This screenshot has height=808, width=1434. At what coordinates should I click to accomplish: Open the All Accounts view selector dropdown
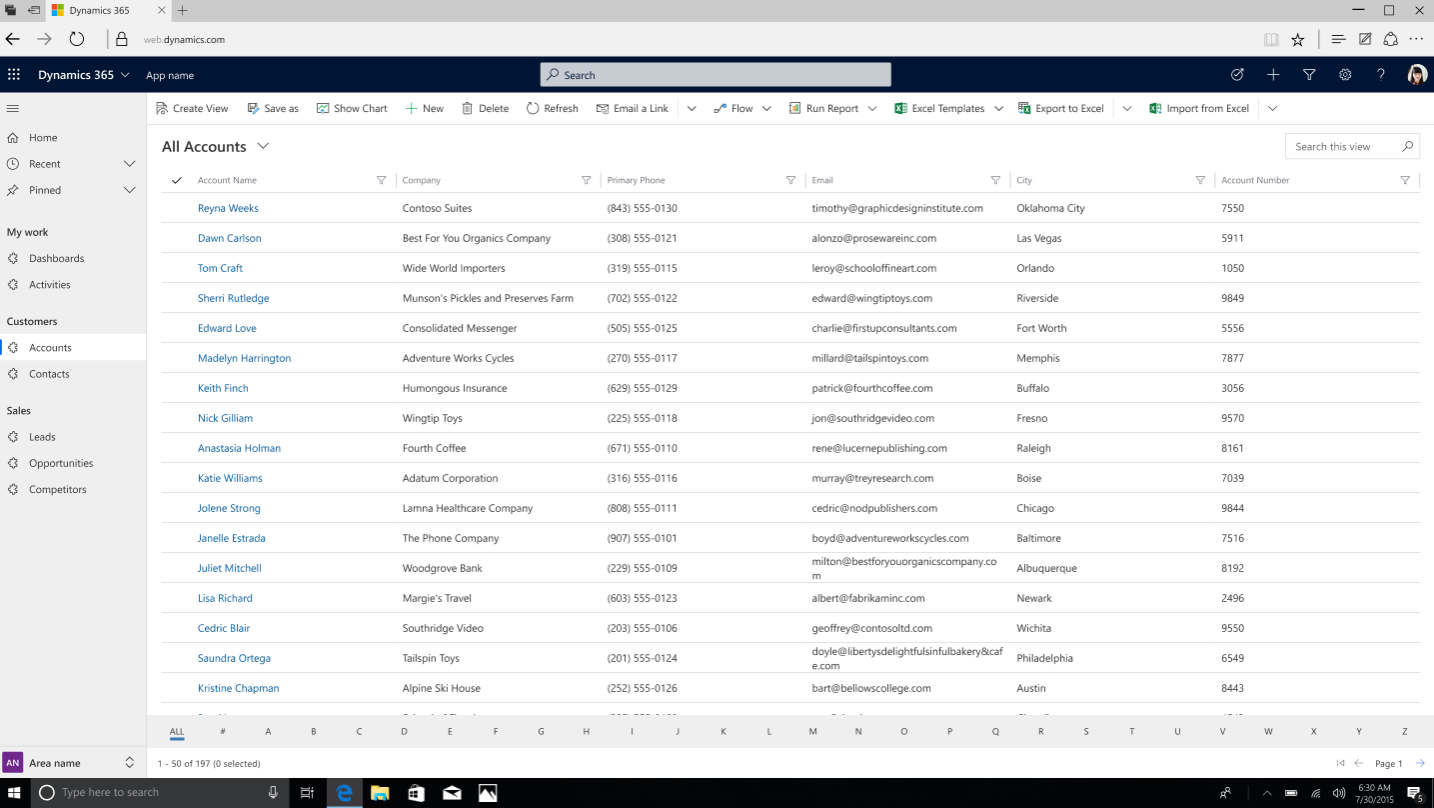coord(263,146)
